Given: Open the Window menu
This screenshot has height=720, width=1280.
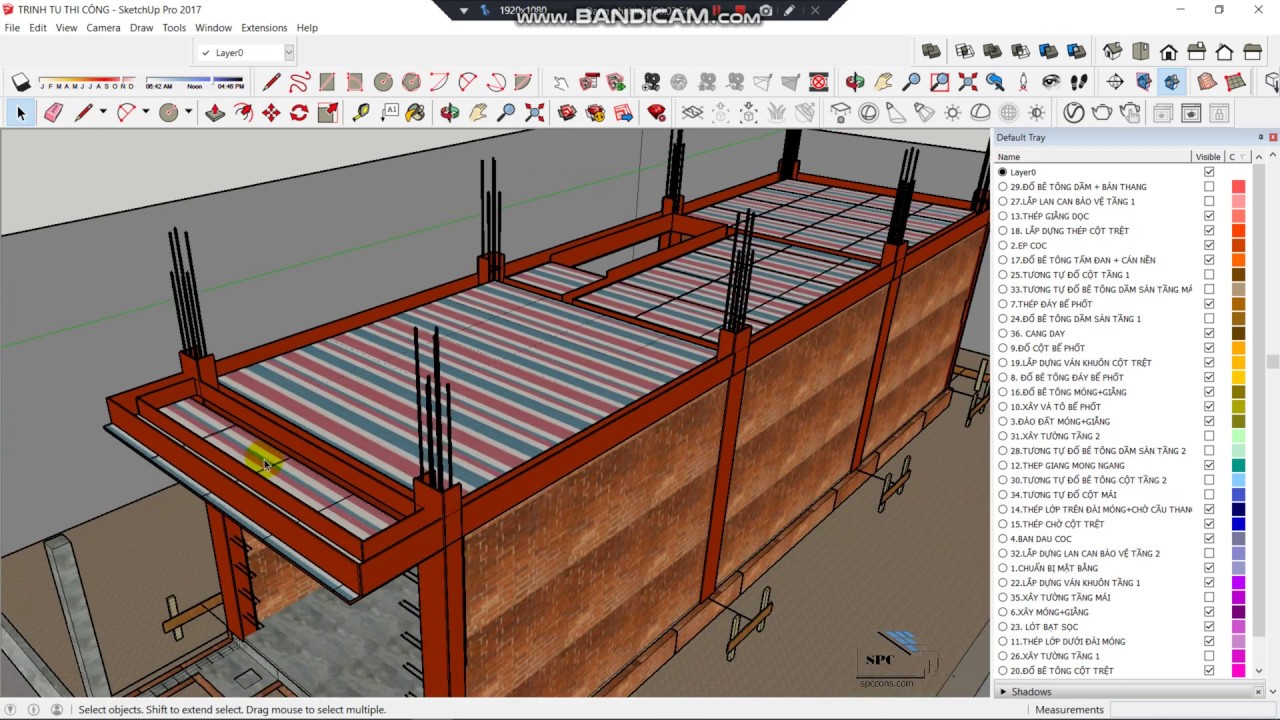Looking at the screenshot, I should click(x=213, y=28).
